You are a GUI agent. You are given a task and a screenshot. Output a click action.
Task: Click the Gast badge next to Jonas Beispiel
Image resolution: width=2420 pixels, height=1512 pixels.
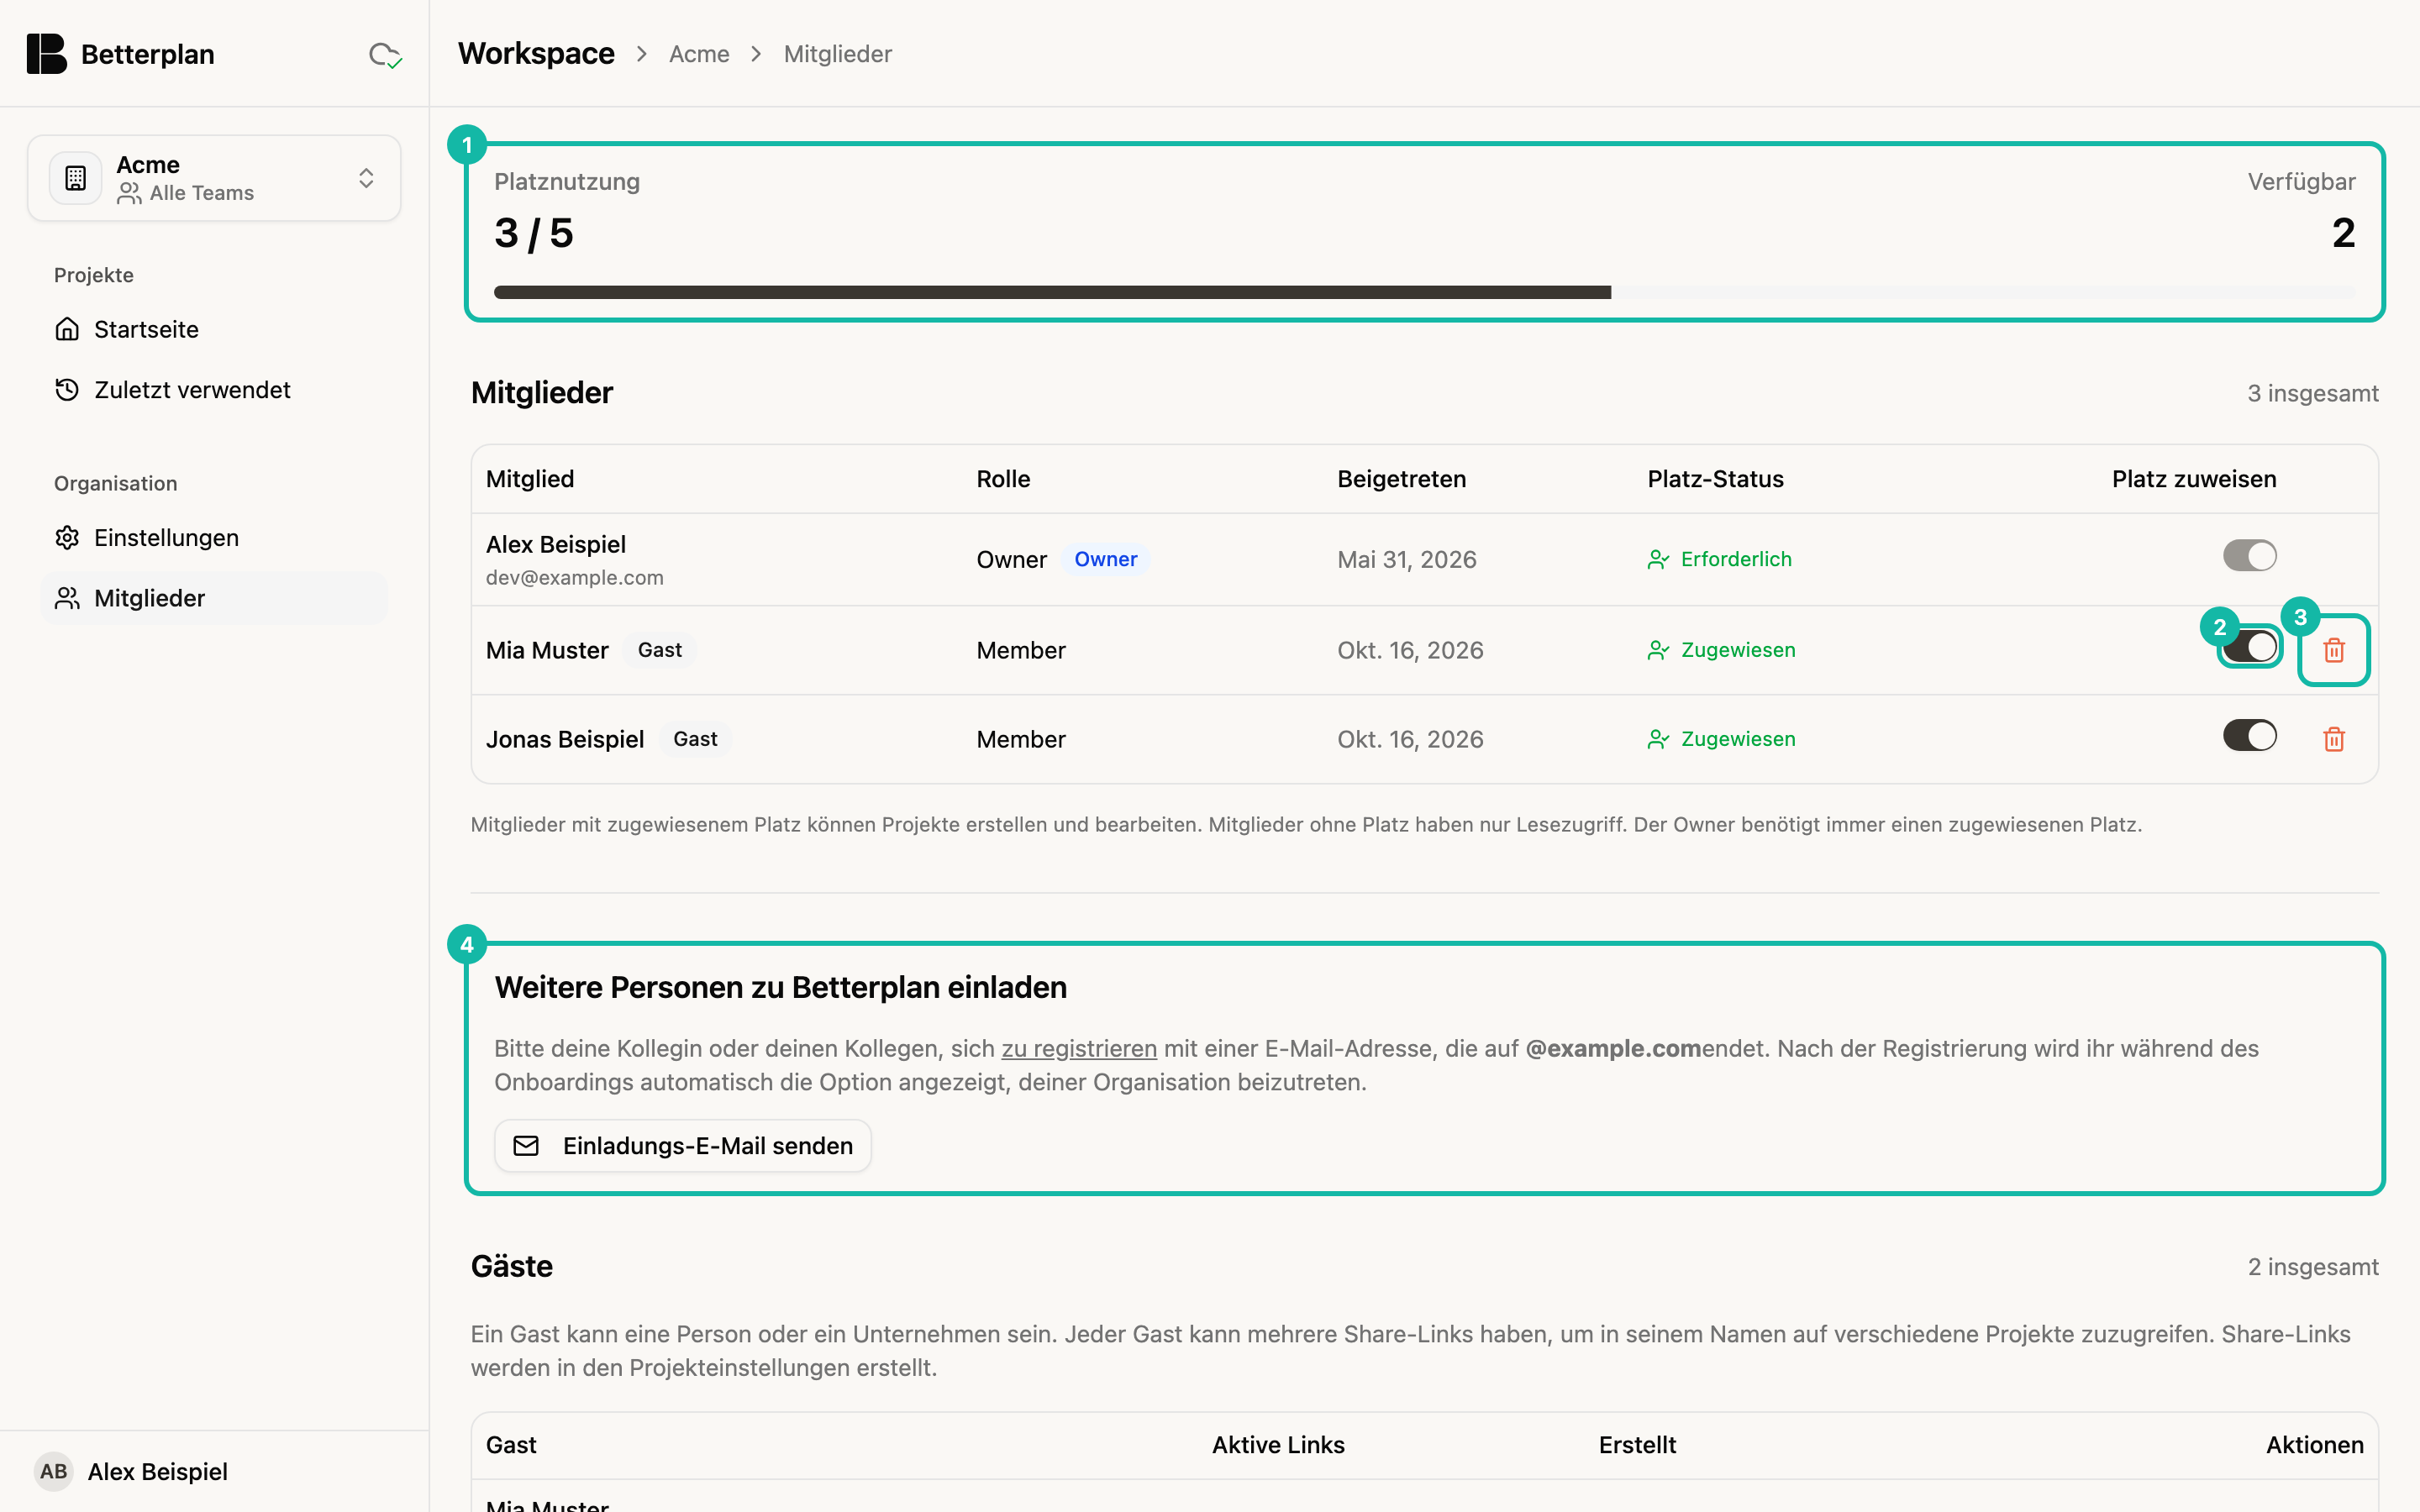(x=695, y=739)
